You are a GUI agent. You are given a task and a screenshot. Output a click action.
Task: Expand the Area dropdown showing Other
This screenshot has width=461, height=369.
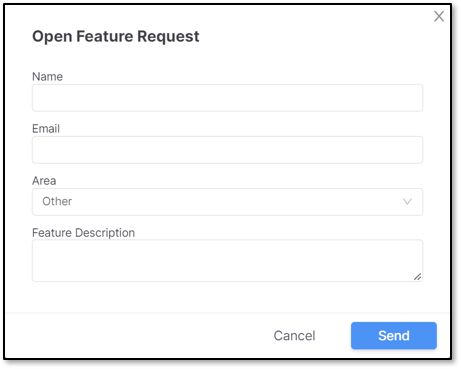pos(227,202)
